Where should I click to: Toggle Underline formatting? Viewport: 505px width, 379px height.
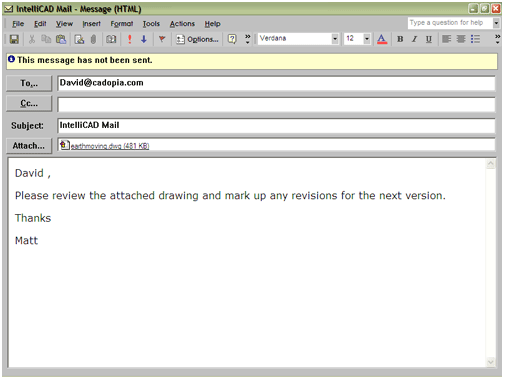pyautogui.click(x=429, y=39)
